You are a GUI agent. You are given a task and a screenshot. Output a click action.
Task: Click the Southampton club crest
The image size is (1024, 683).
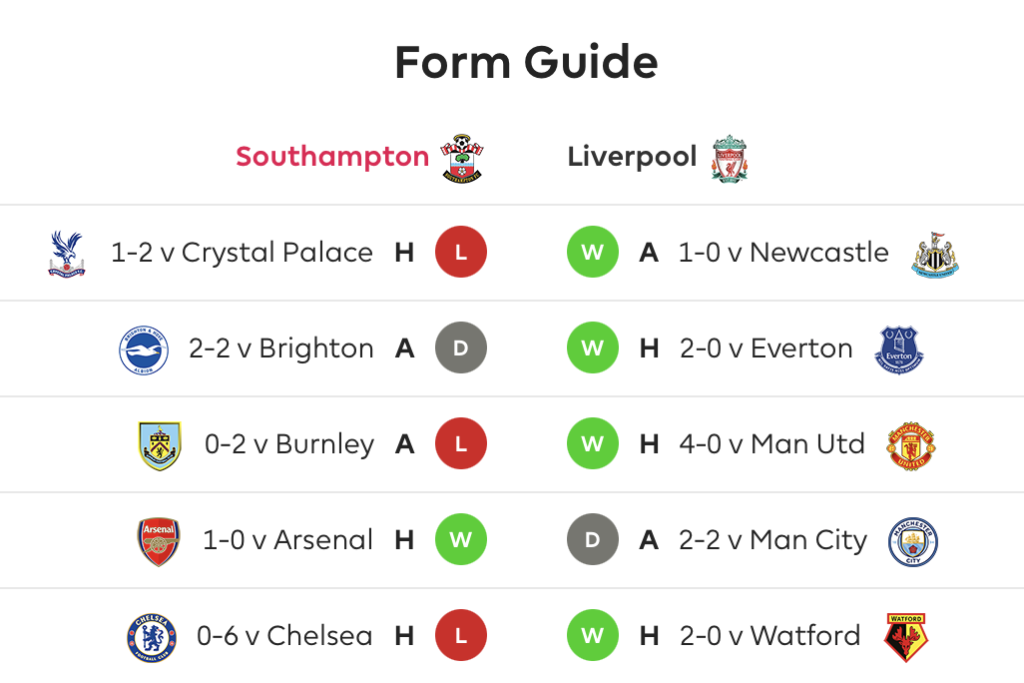(462, 158)
